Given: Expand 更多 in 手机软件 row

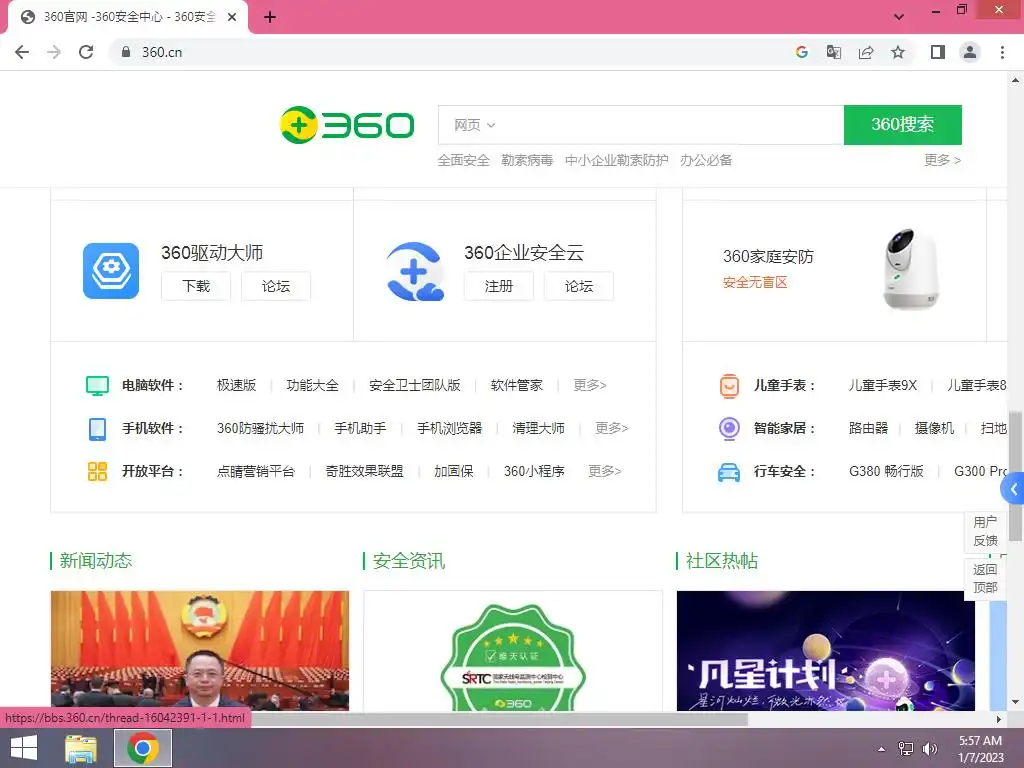Looking at the screenshot, I should click(612, 428).
